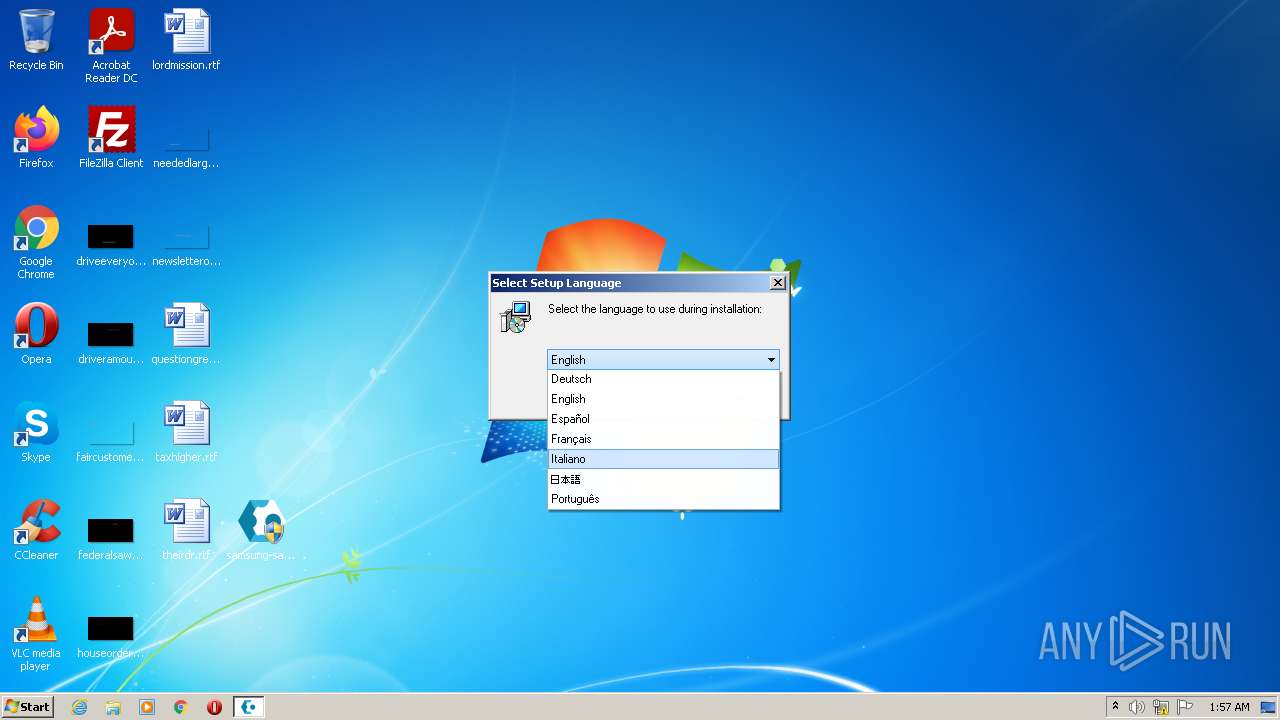Launch Skype desktop shortcut
This screenshot has height=720, width=1280.
[x=36, y=432]
